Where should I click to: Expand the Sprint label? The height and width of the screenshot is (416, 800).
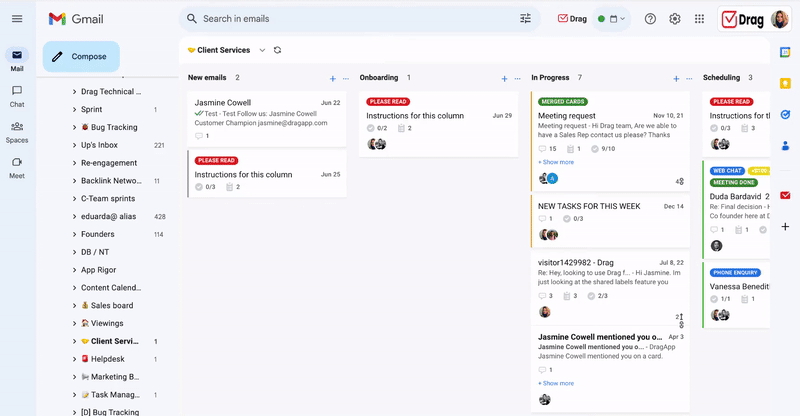74,110
